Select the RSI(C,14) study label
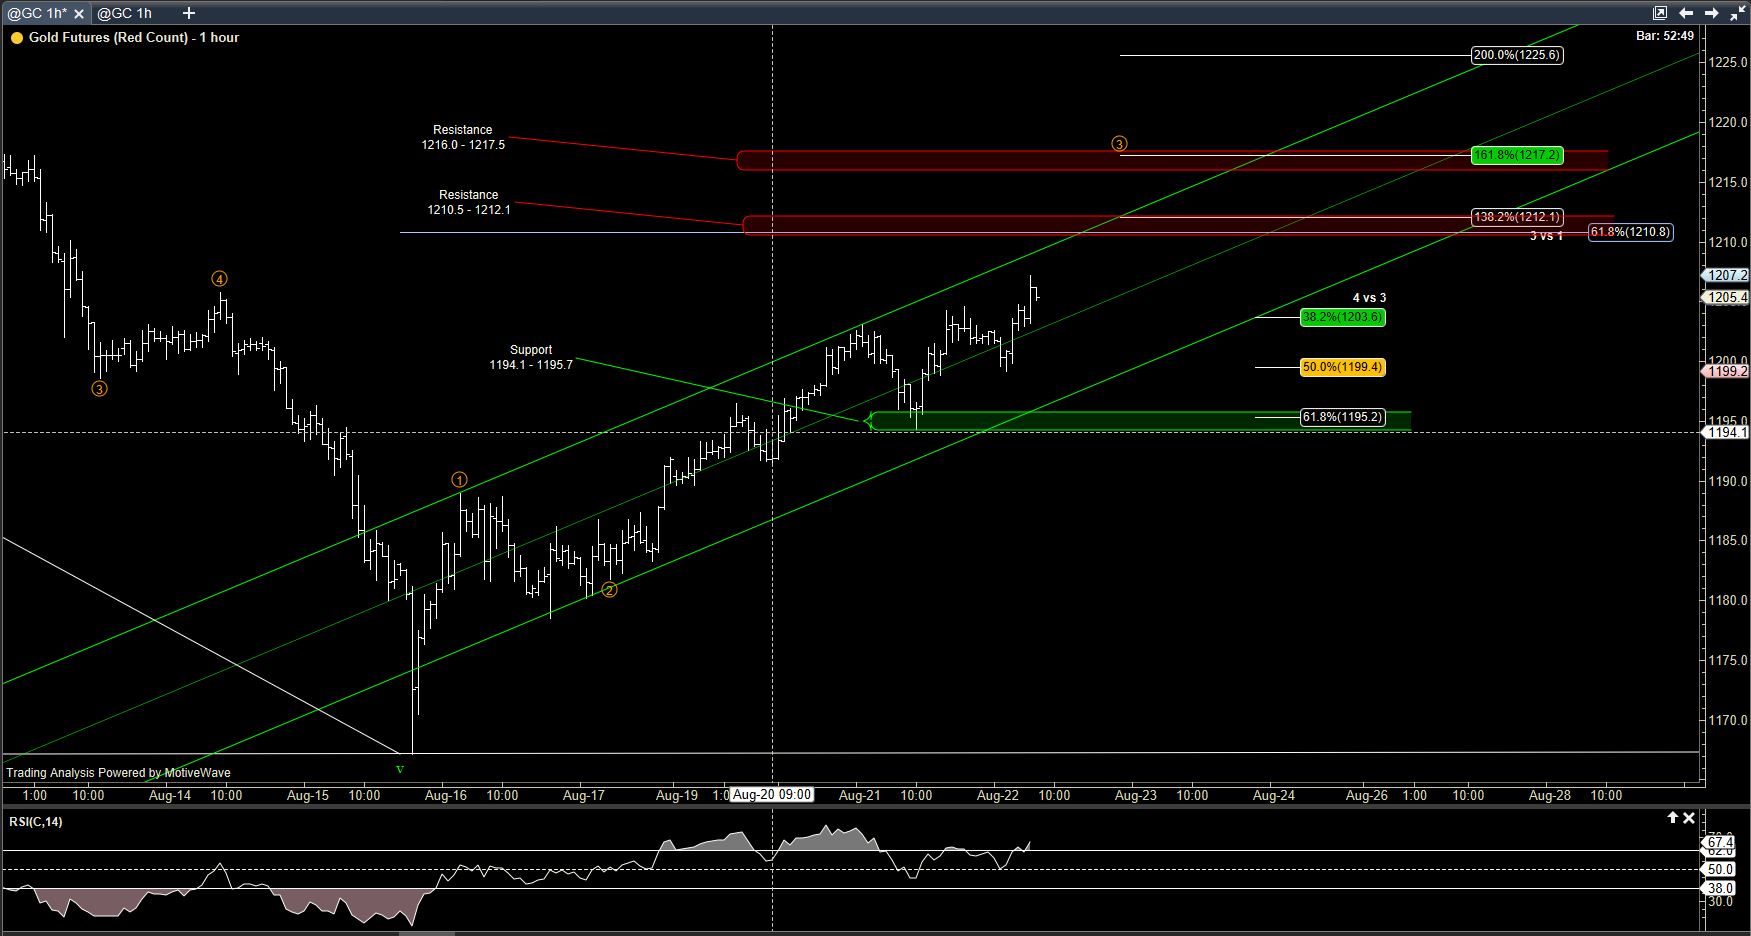The width and height of the screenshot is (1751, 936). tap(36, 822)
